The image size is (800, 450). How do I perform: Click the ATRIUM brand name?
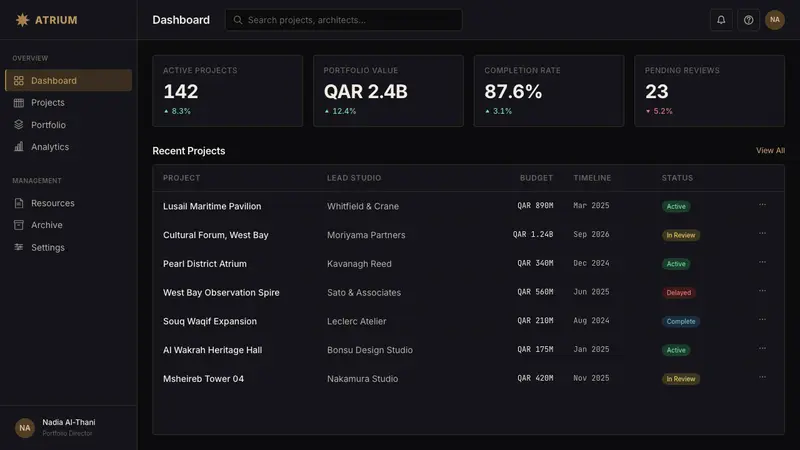click(56, 20)
